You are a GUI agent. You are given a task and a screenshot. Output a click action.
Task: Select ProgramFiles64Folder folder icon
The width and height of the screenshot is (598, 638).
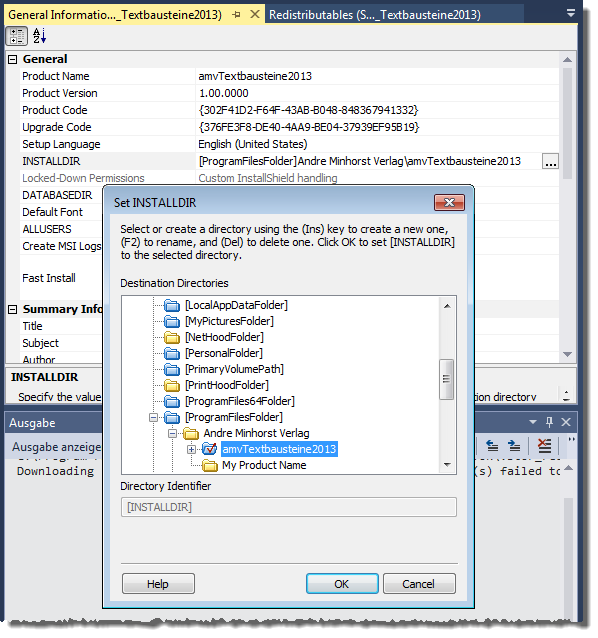click(172, 402)
